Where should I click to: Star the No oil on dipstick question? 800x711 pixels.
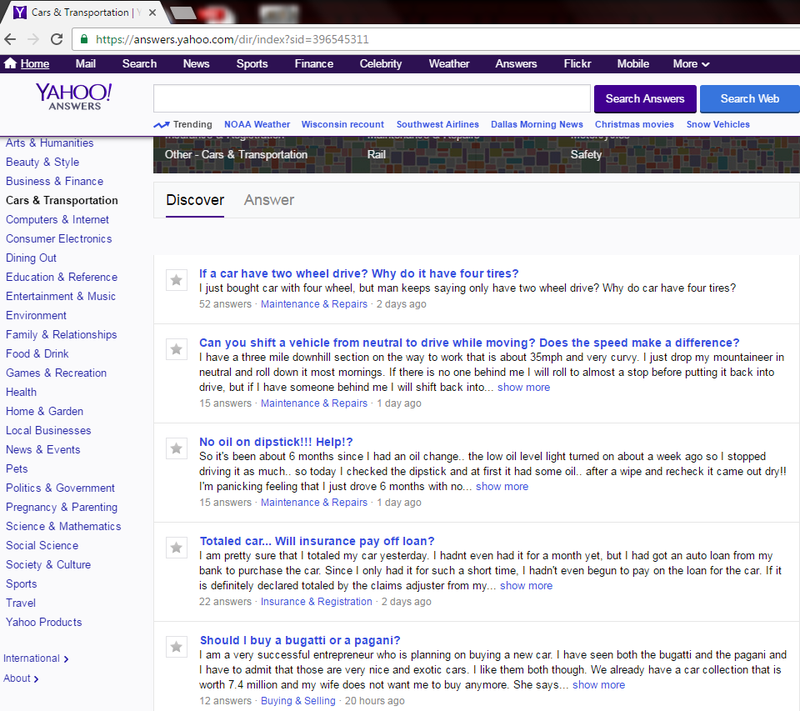click(x=177, y=448)
